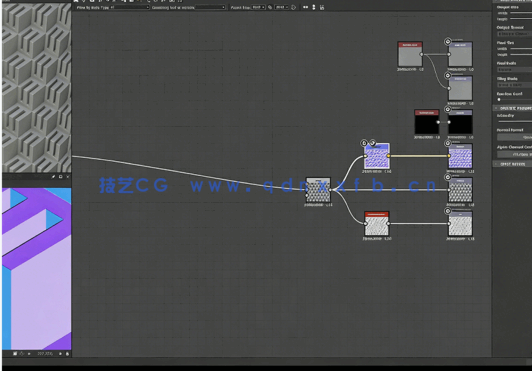Open the second Parent Size dropdown
The height and width of the screenshot is (371, 532).
(282, 7)
